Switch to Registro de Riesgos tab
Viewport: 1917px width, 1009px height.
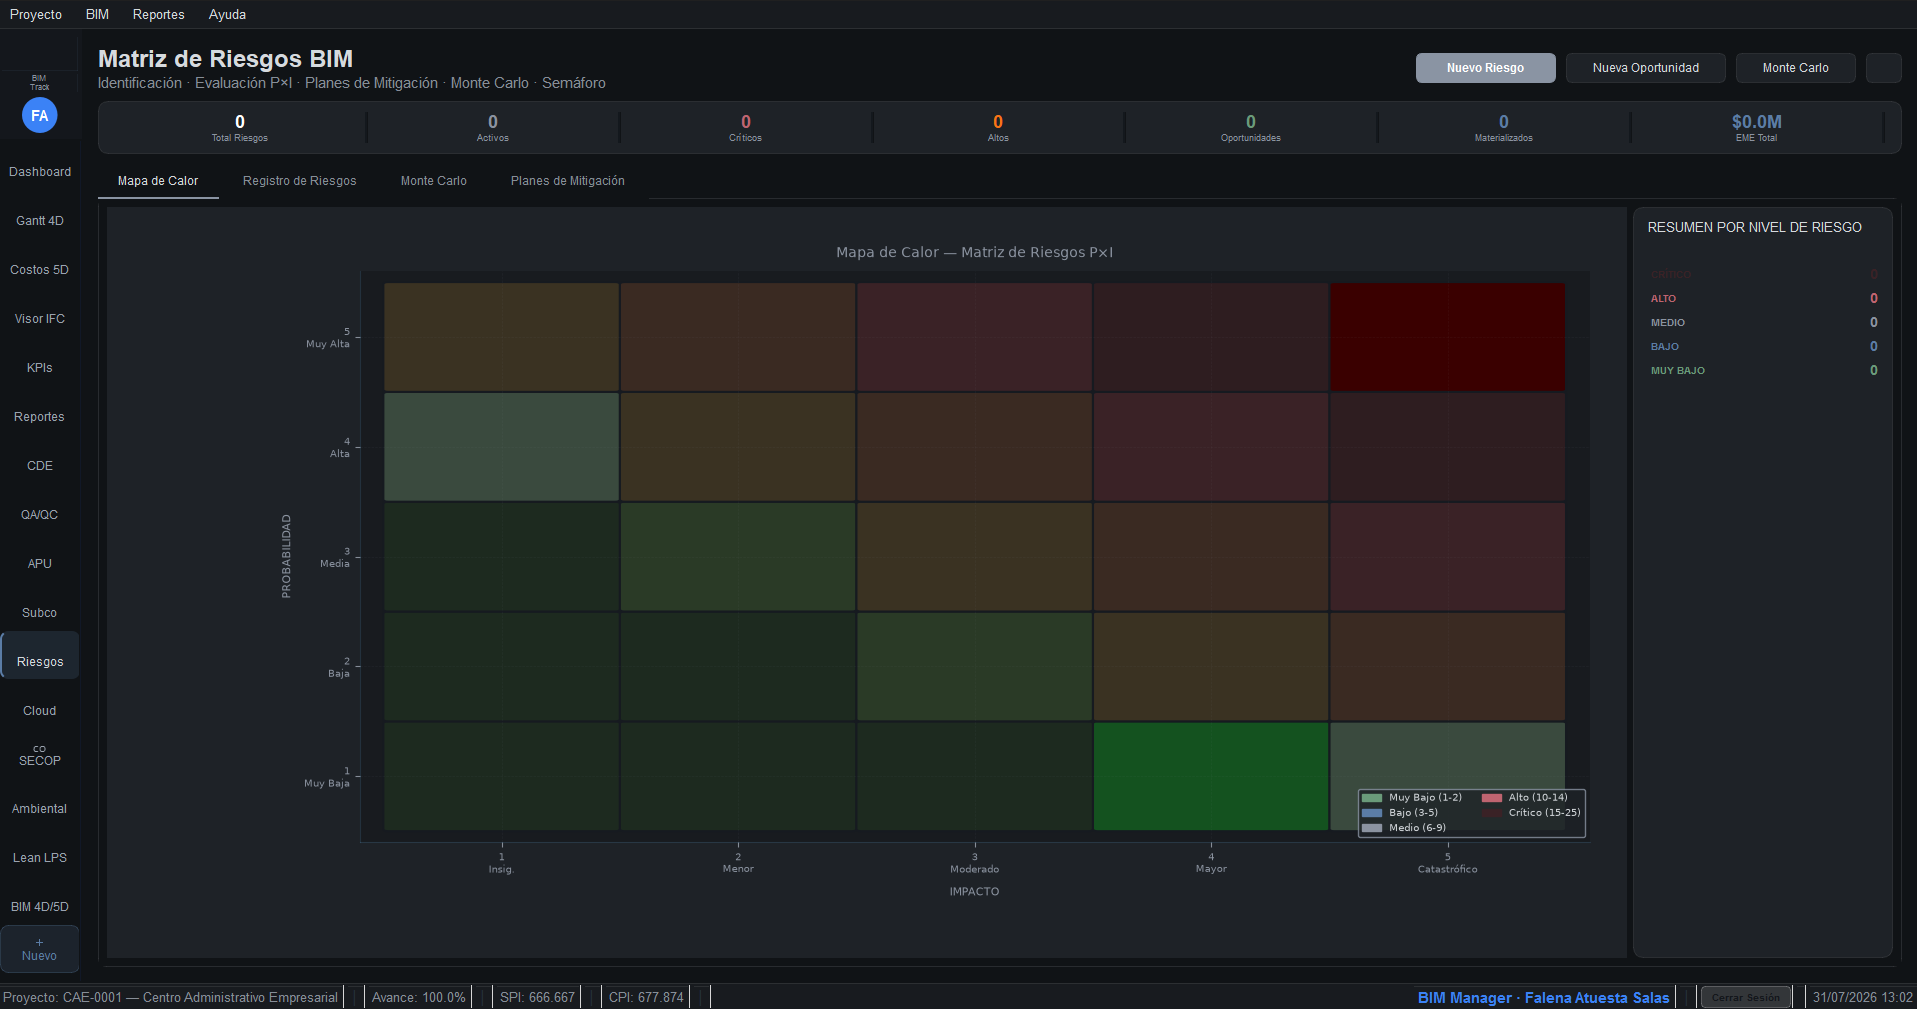(300, 181)
